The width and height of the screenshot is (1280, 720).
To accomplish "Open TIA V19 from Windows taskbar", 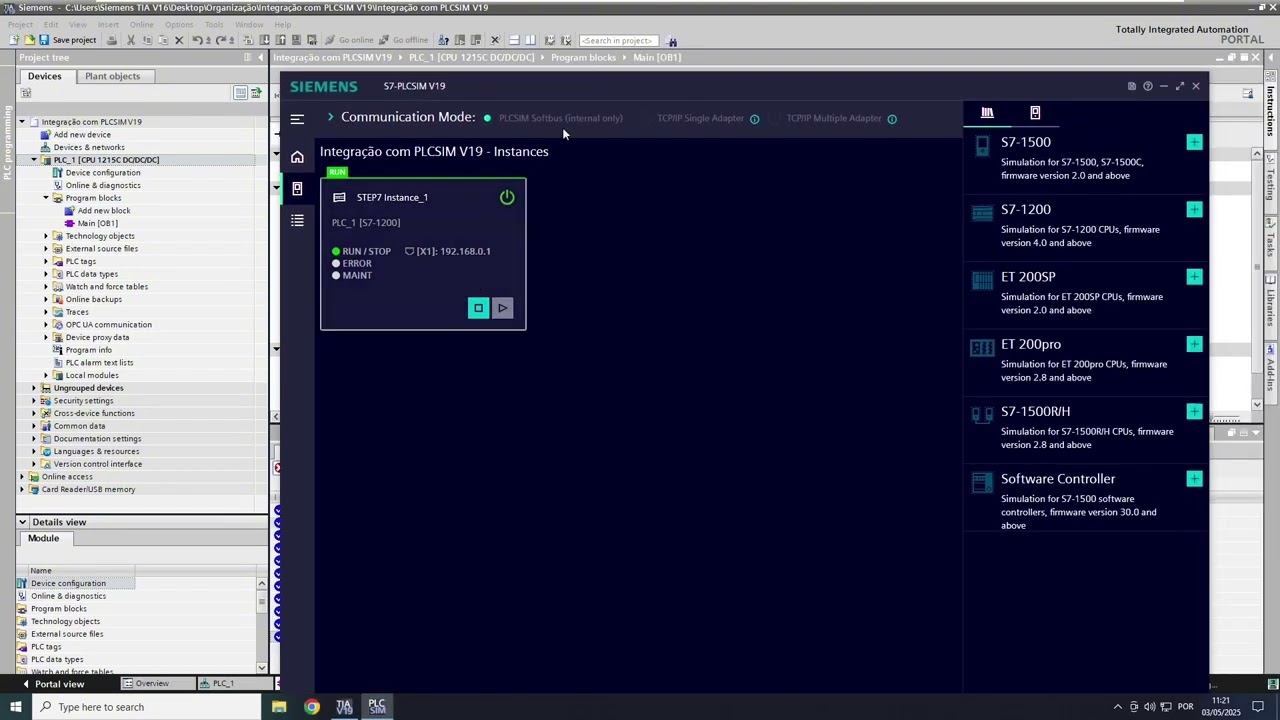I will pyautogui.click(x=344, y=707).
